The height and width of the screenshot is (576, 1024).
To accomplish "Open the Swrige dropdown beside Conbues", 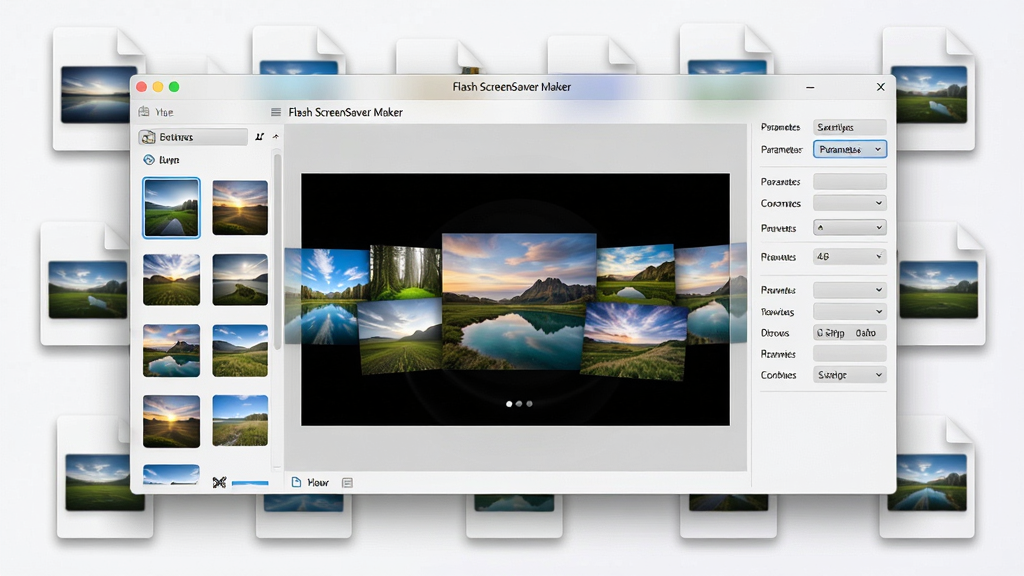I will point(850,375).
